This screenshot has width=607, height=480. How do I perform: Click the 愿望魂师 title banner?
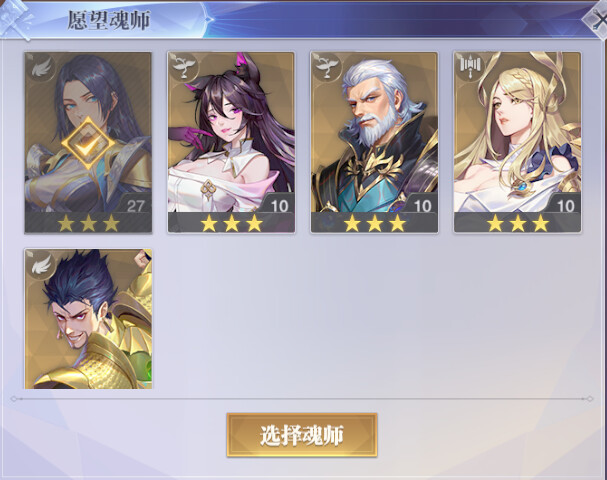[109, 20]
